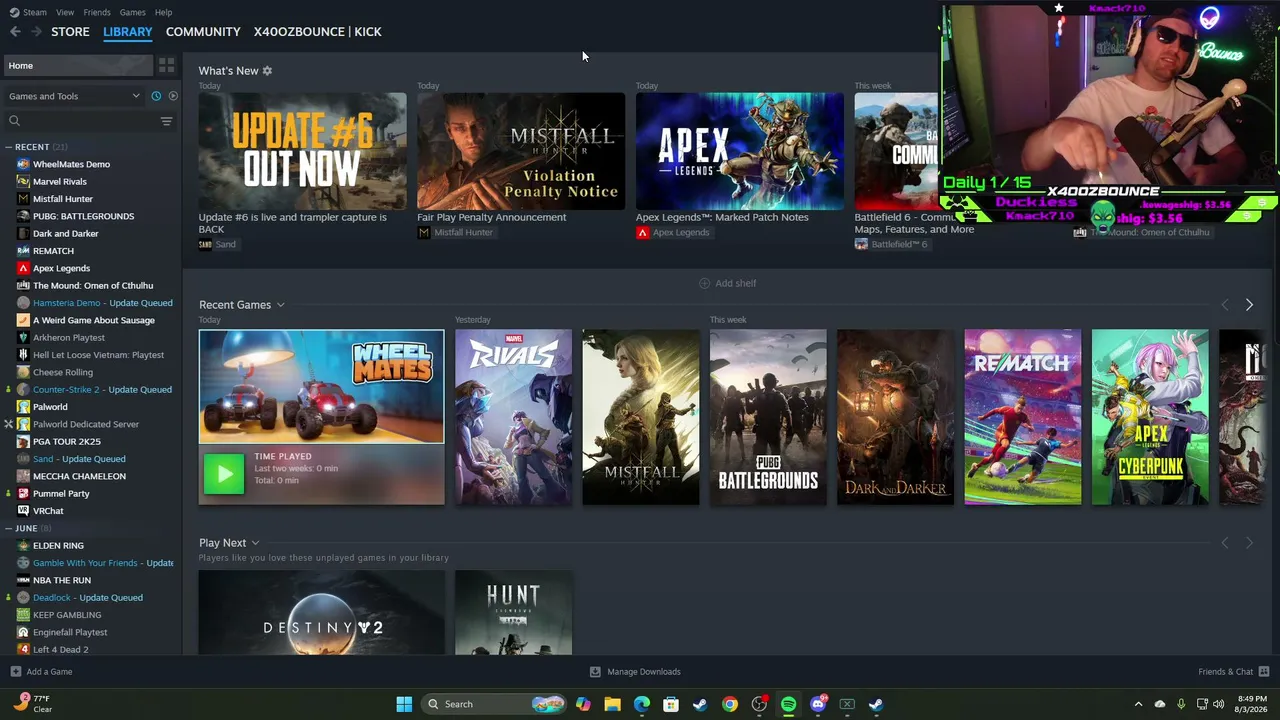
Task: Click the ELDEN RING sidebar icon
Action: point(23,545)
